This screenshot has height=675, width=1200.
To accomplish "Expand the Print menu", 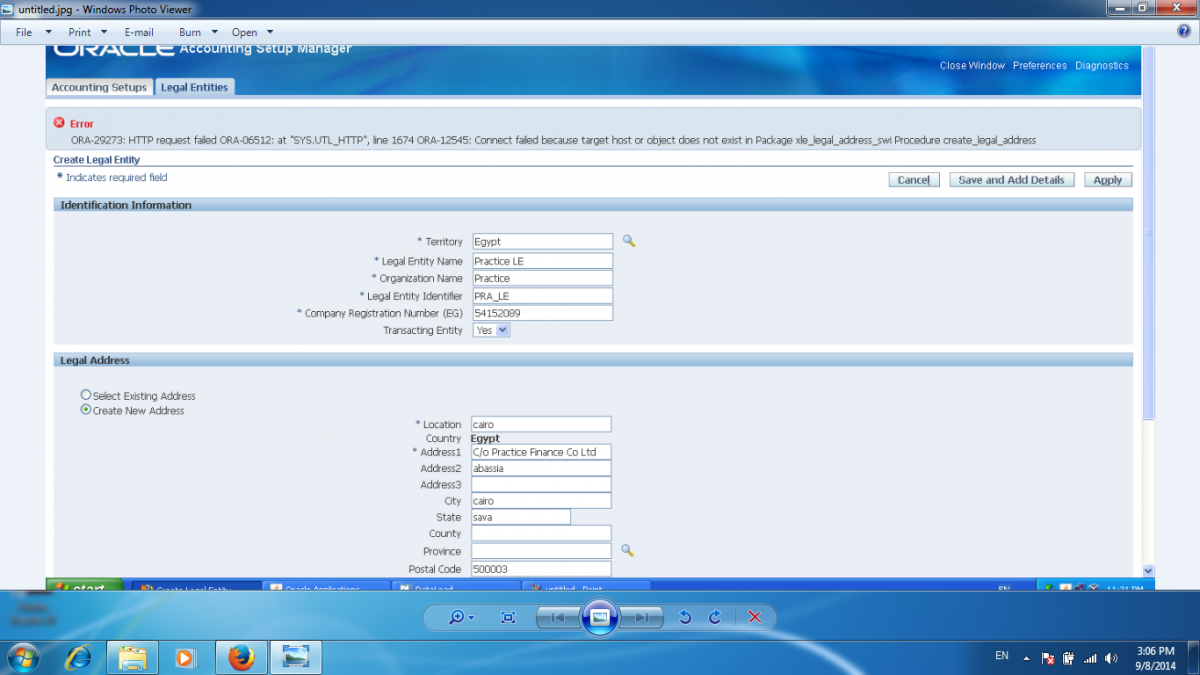I will [x=88, y=32].
